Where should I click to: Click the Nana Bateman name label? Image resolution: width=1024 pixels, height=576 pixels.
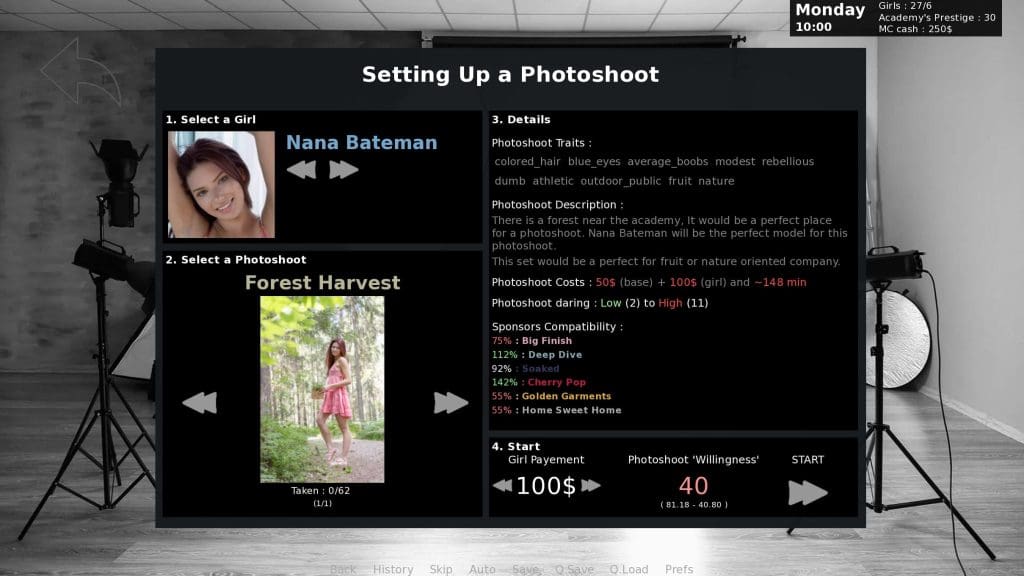tap(361, 142)
